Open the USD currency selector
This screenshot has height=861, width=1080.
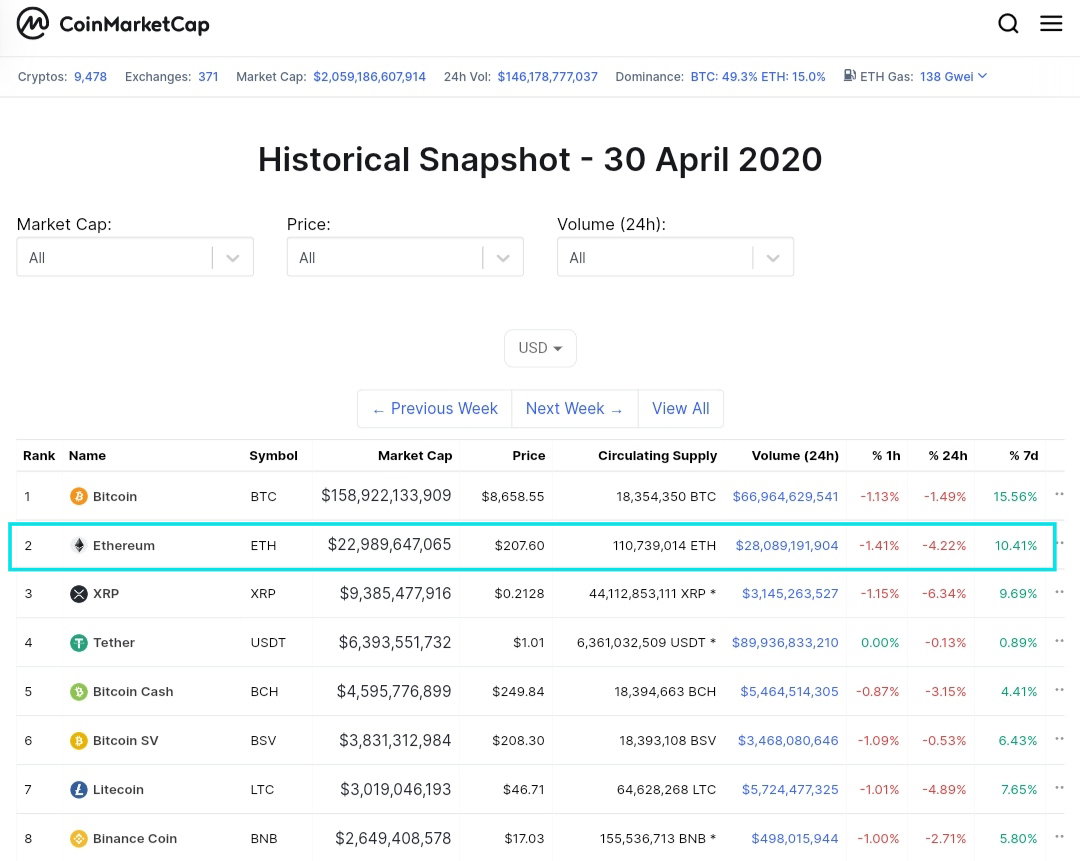pyautogui.click(x=540, y=348)
